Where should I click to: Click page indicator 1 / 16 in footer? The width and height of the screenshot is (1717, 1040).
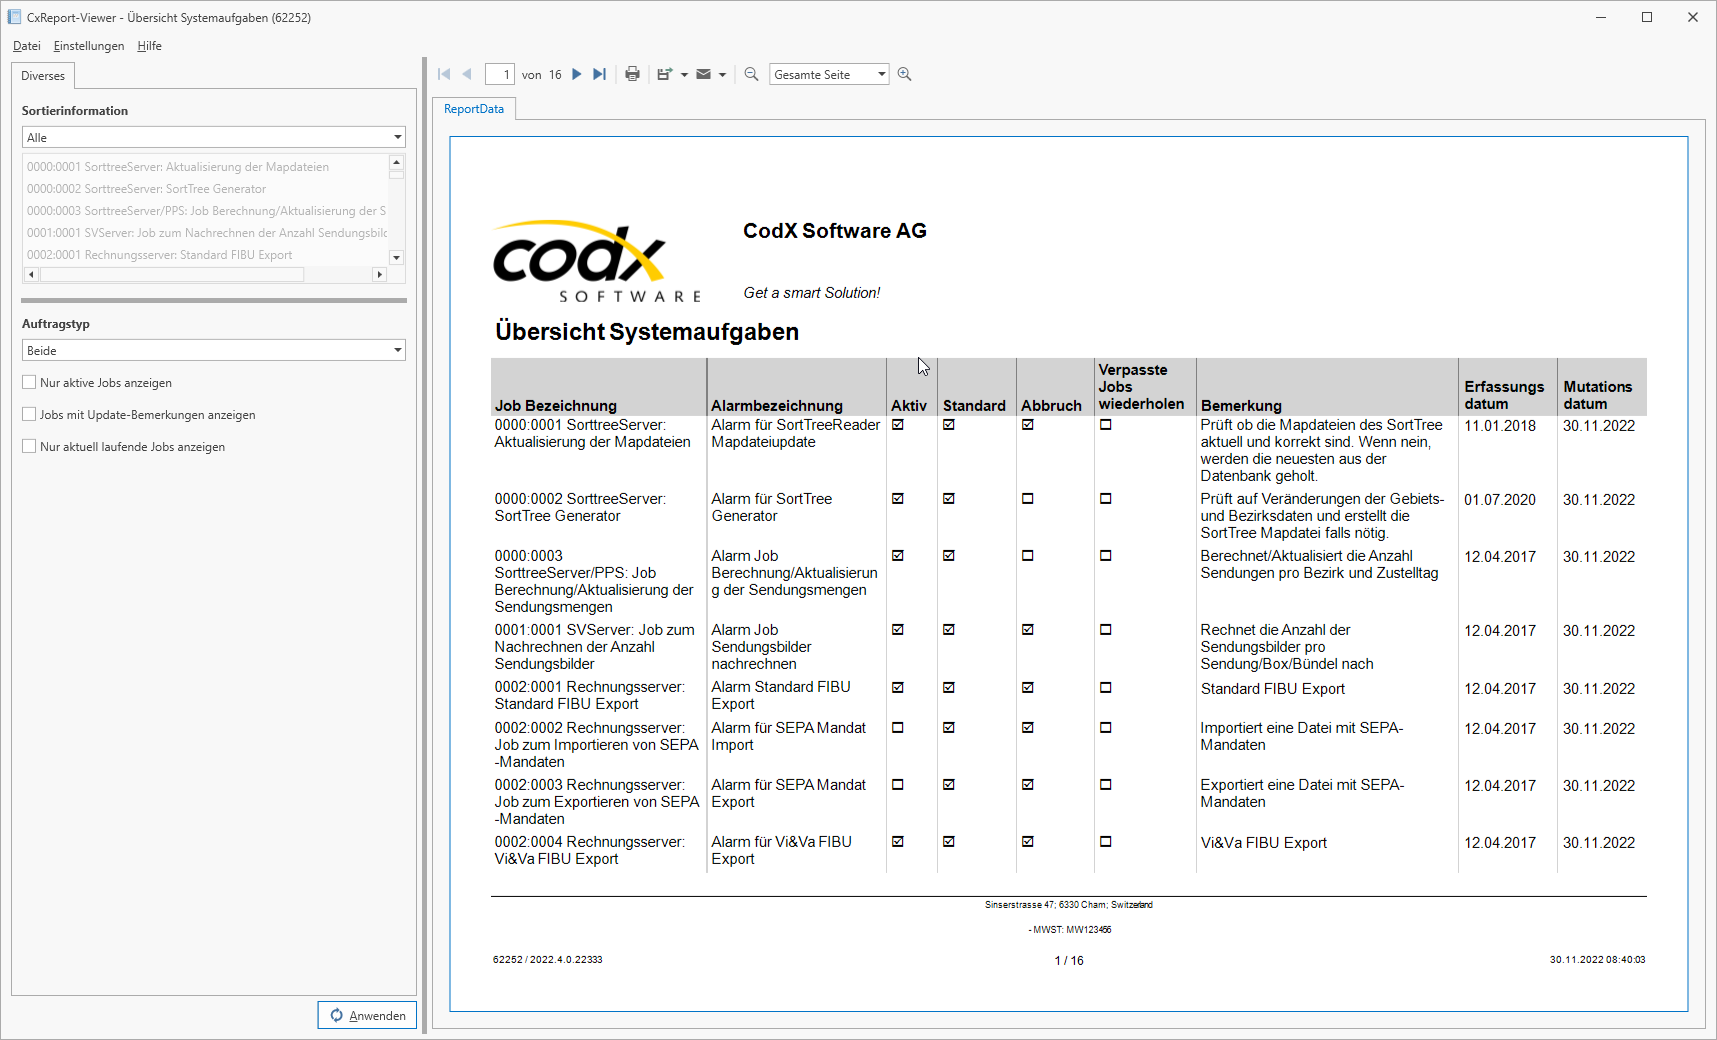click(x=1069, y=961)
